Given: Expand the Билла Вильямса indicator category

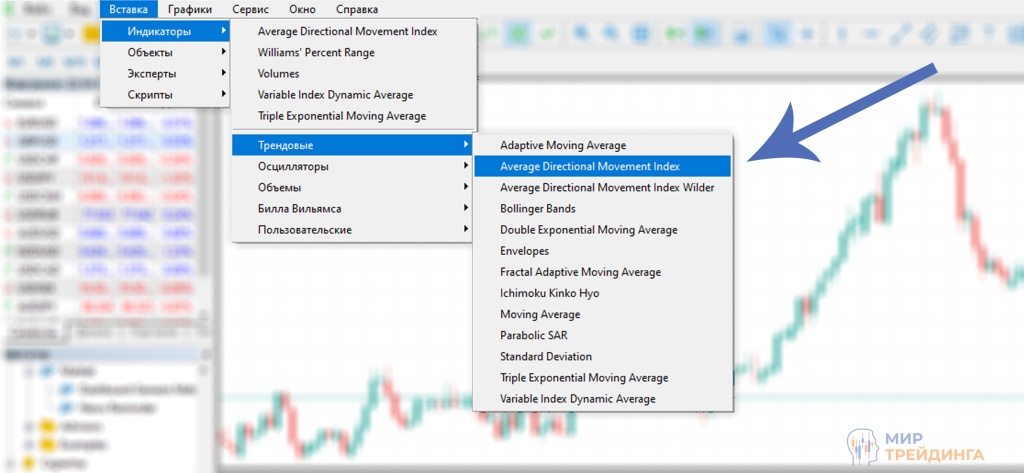Looking at the screenshot, I should click(x=299, y=208).
